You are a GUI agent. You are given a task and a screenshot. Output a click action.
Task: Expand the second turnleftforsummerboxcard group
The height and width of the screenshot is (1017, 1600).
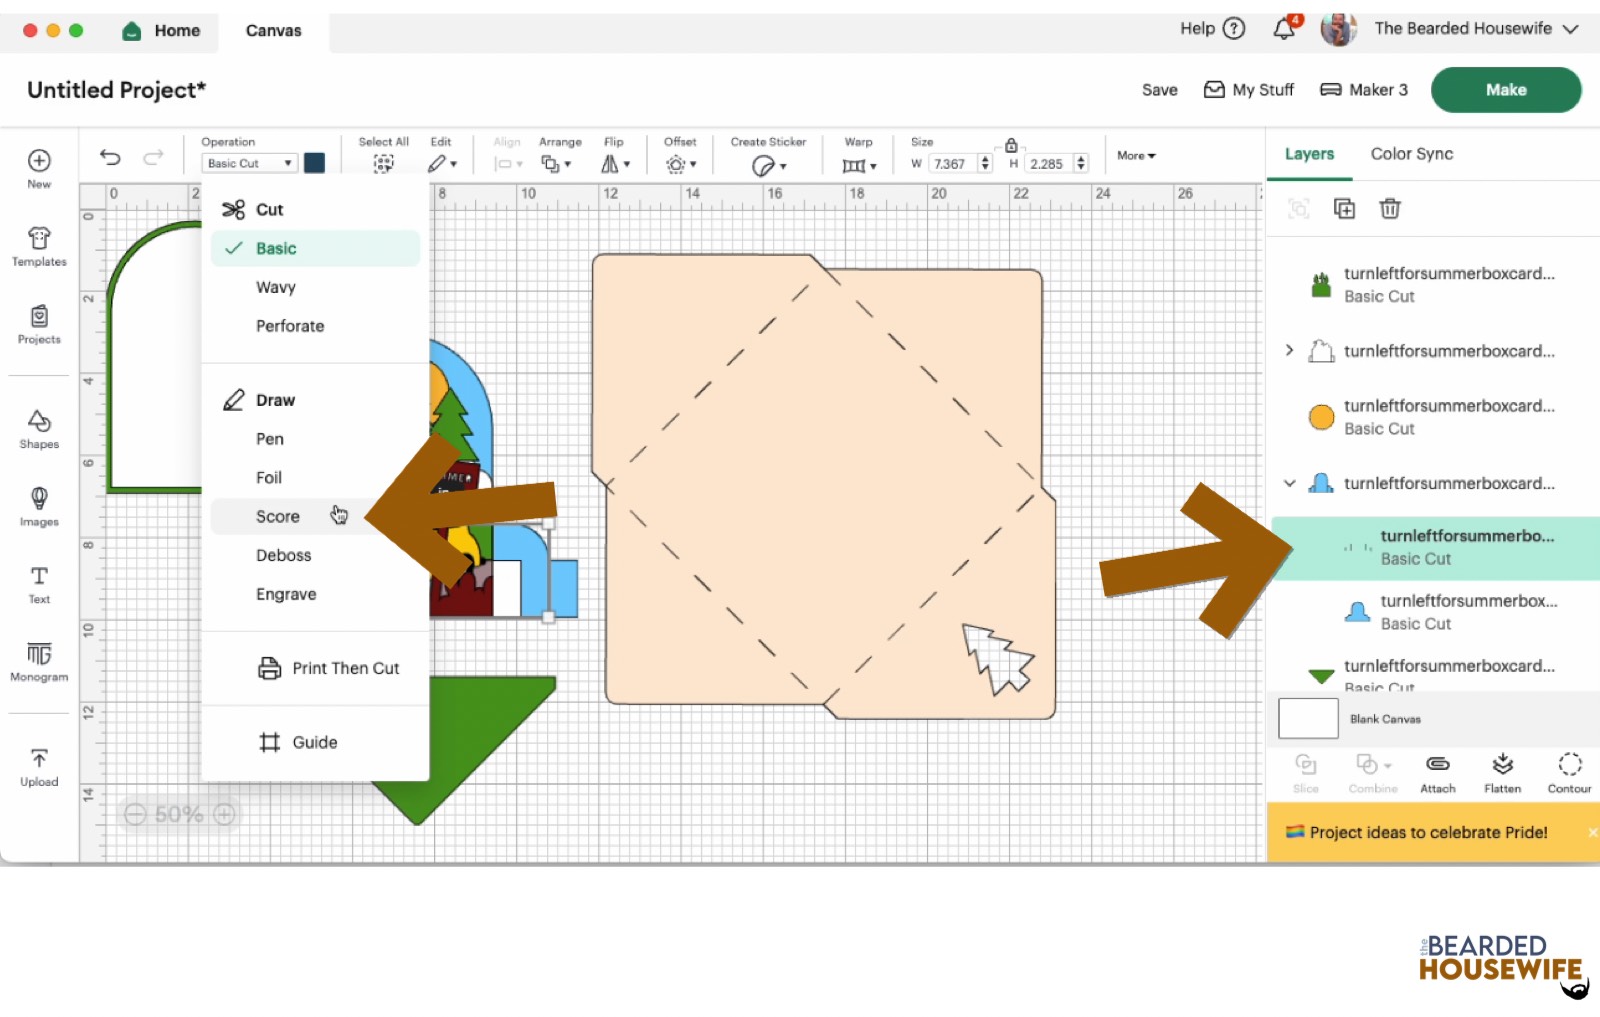click(x=1289, y=350)
